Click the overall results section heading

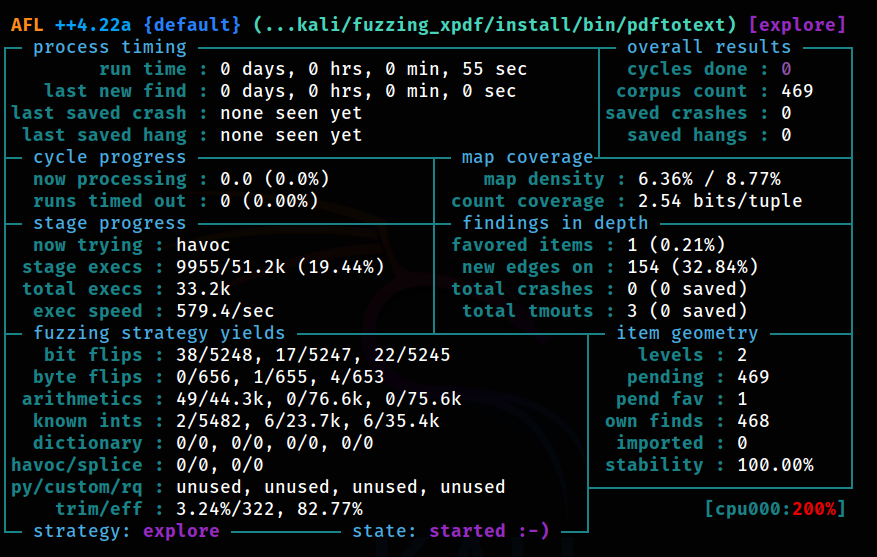(709, 47)
